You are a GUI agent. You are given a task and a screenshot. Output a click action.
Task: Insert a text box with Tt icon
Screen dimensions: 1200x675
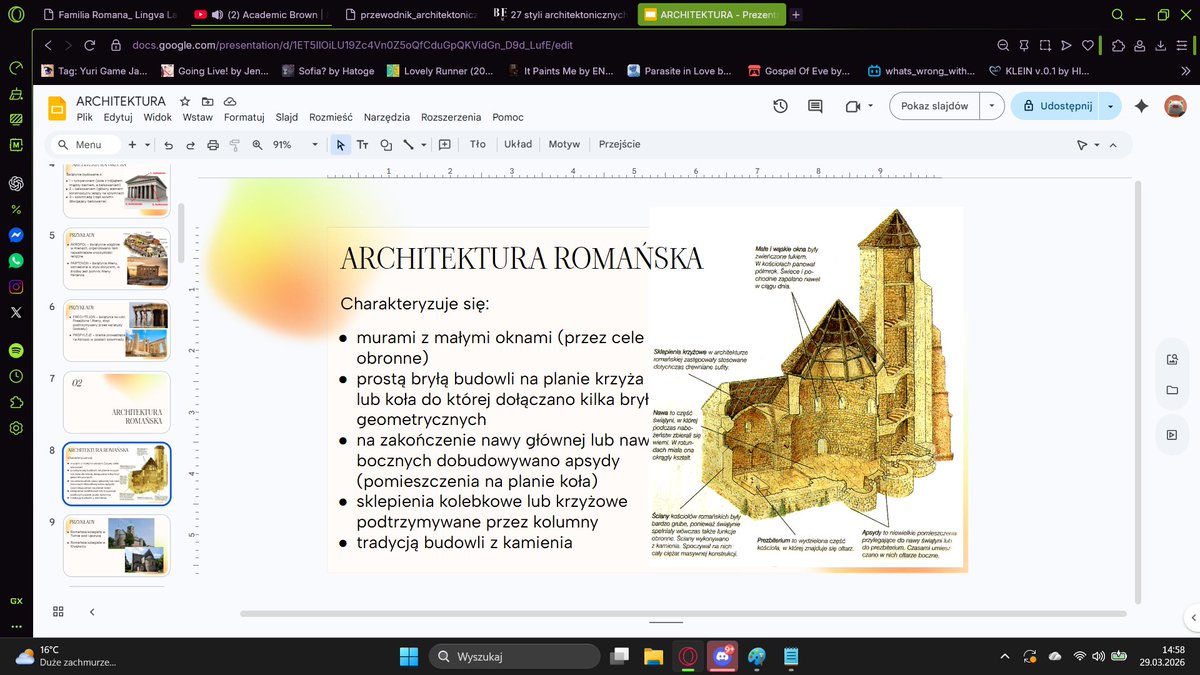coord(363,145)
